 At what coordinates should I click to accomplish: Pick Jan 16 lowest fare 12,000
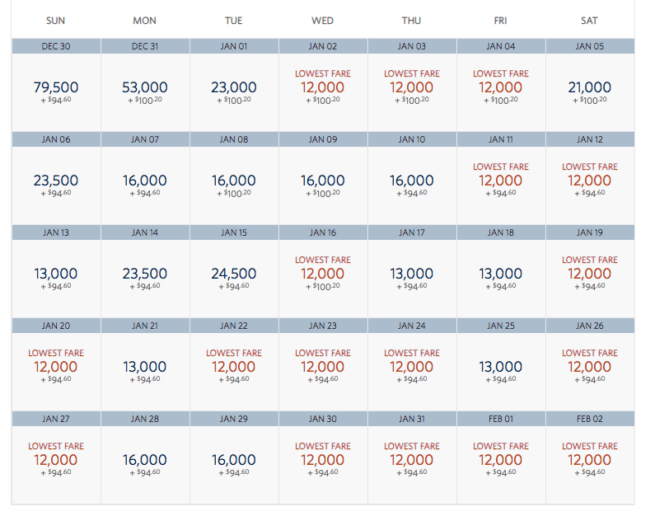click(x=323, y=279)
